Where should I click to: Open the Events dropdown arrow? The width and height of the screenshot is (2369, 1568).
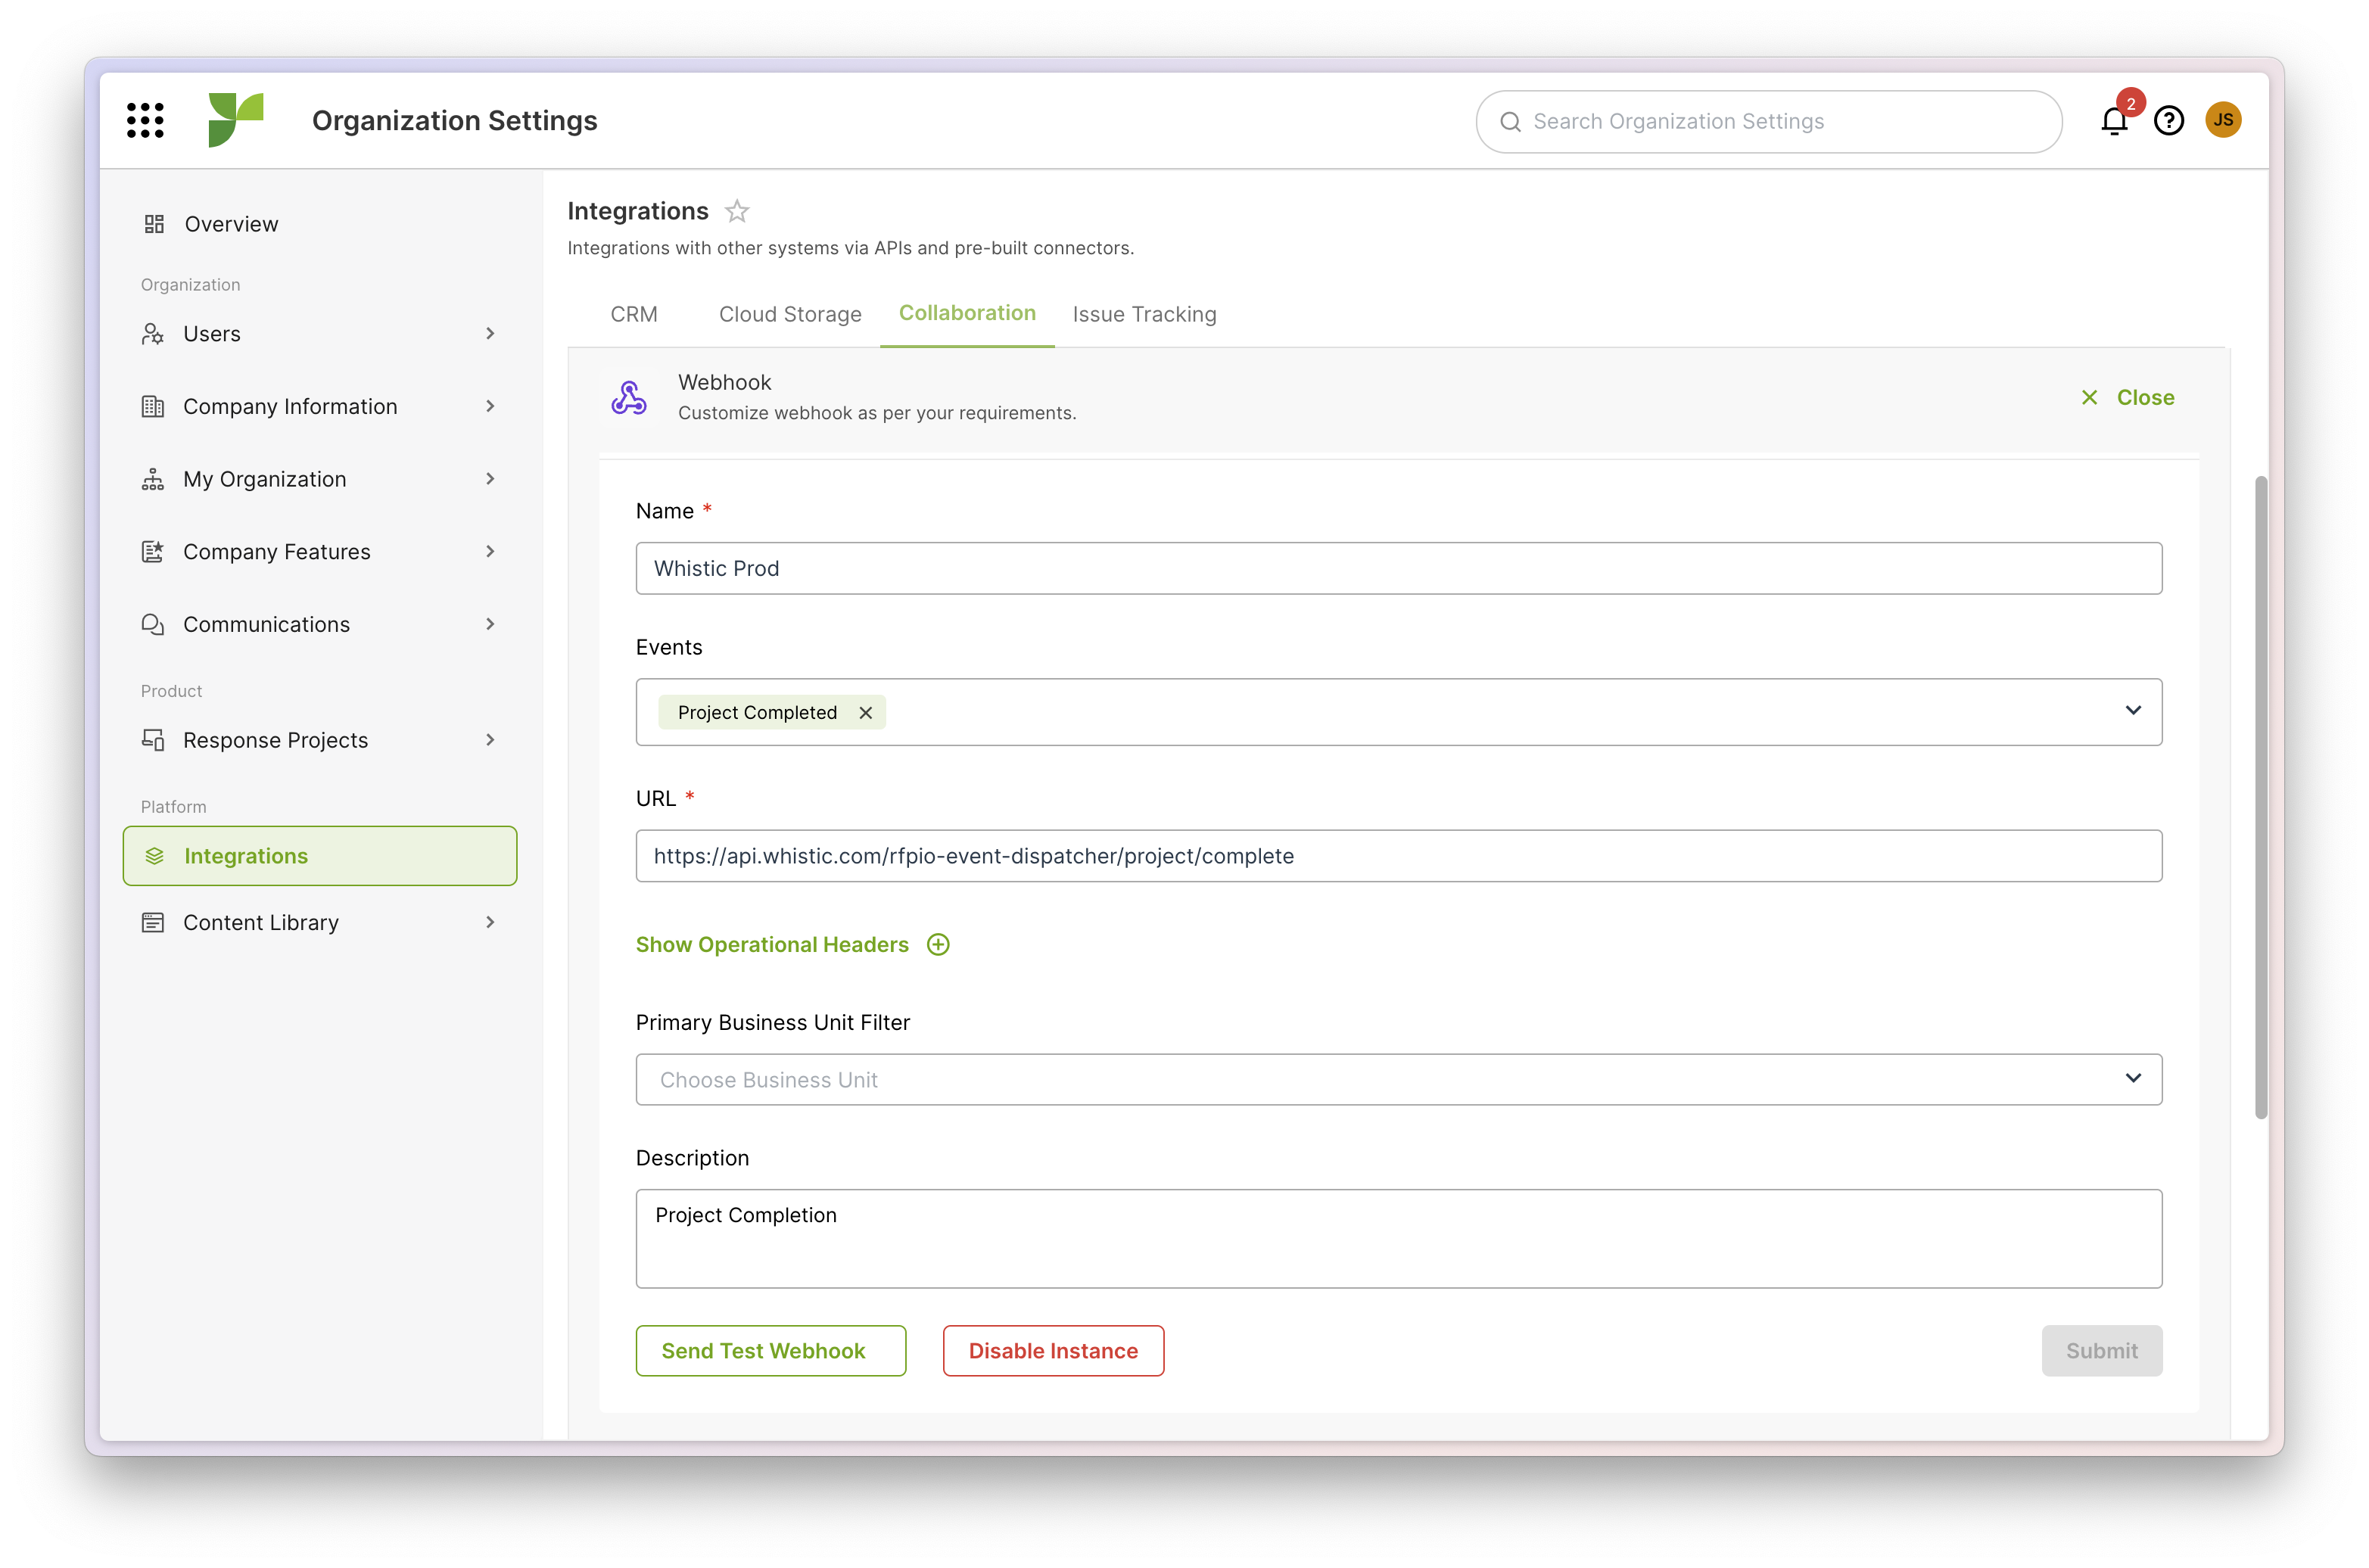2133,711
